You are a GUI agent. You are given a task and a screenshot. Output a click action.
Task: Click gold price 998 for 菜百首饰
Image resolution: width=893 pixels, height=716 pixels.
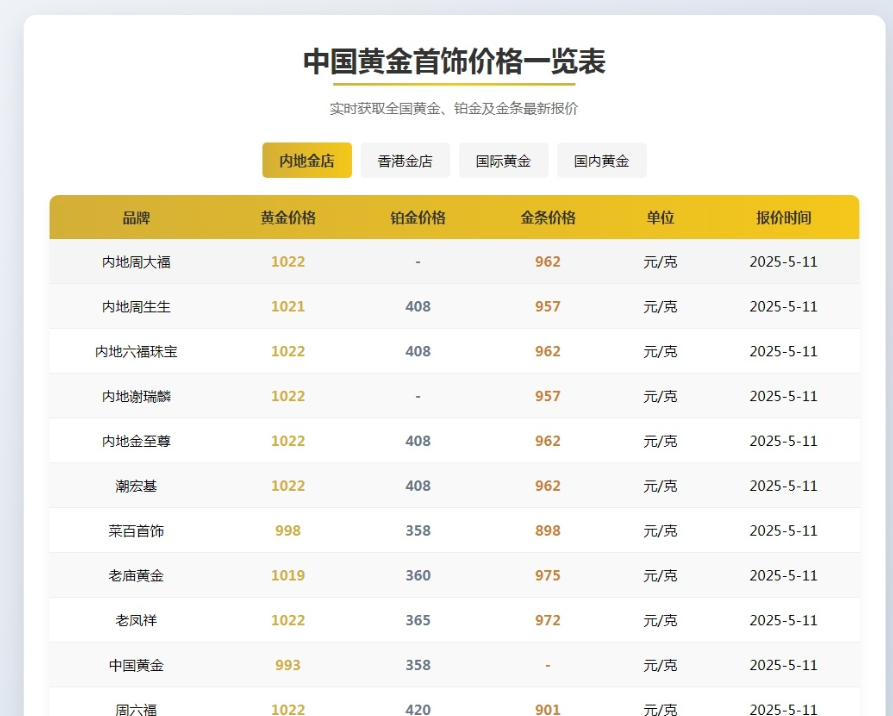[288, 531]
